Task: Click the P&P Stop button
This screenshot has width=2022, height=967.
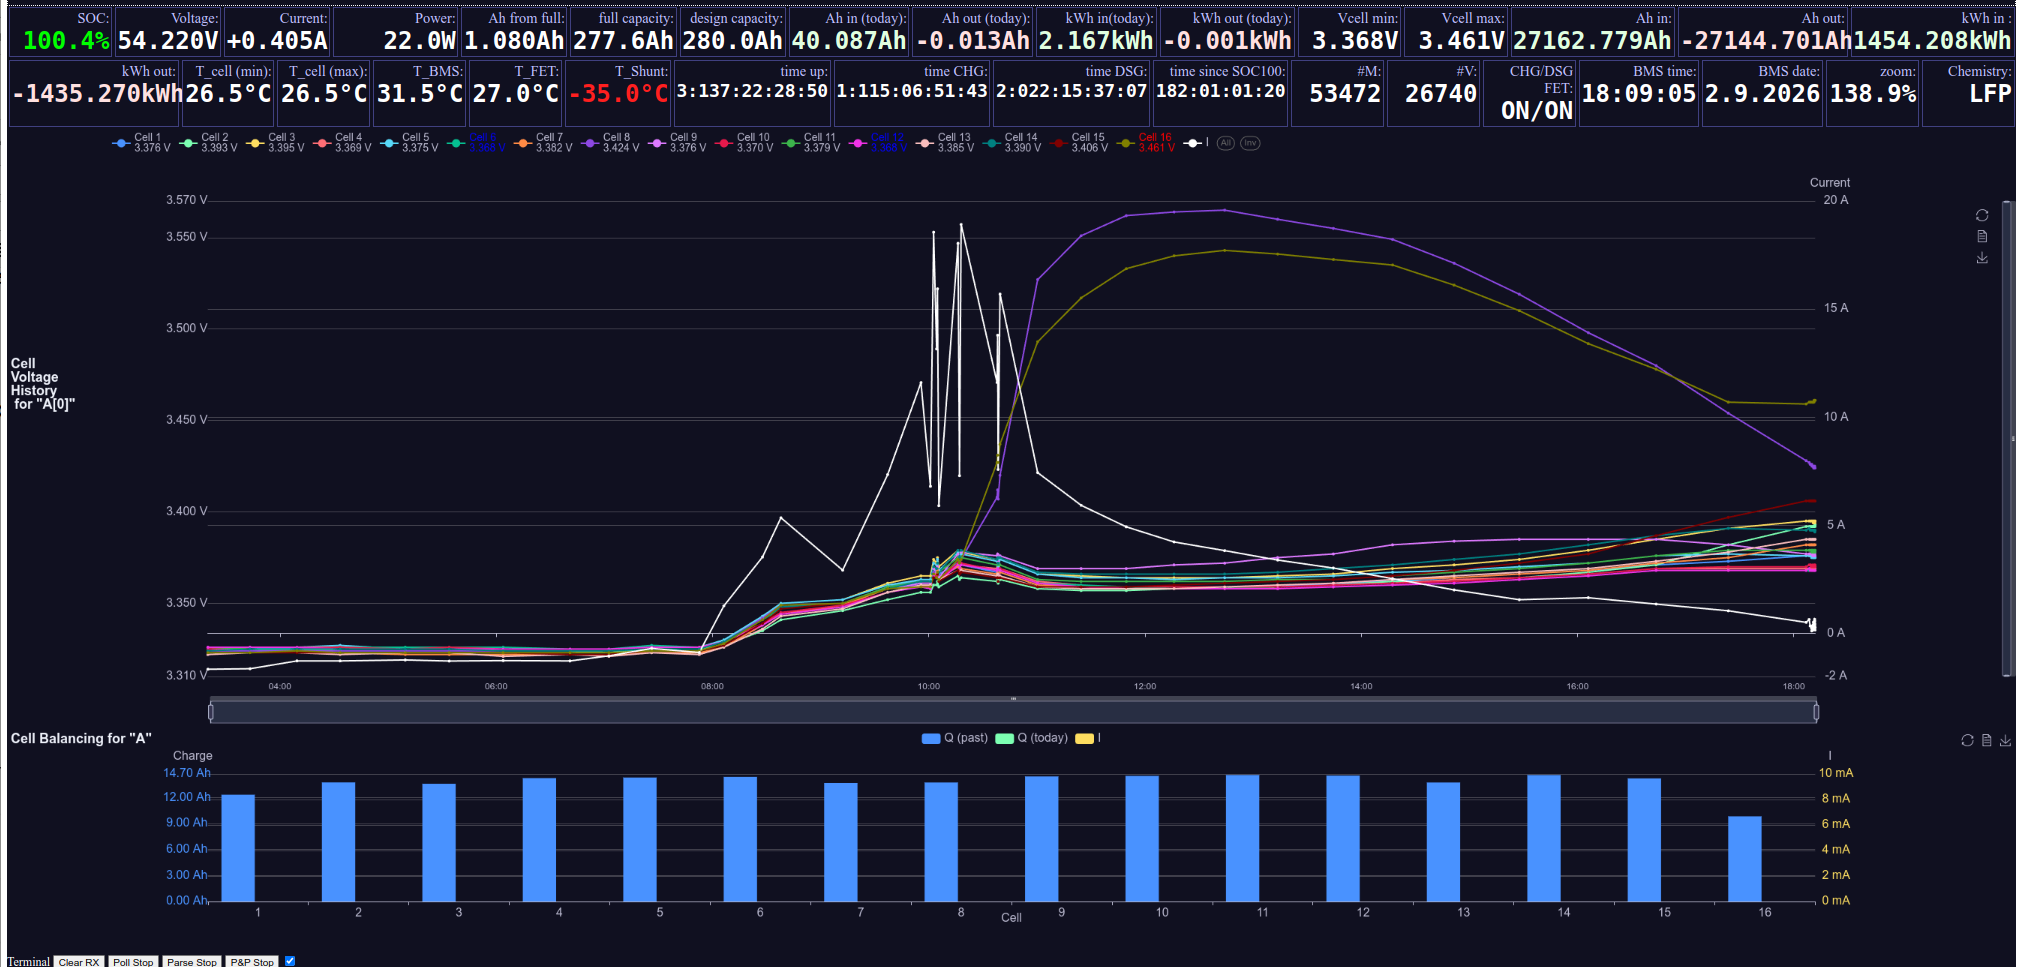Action: tap(252, 962)
